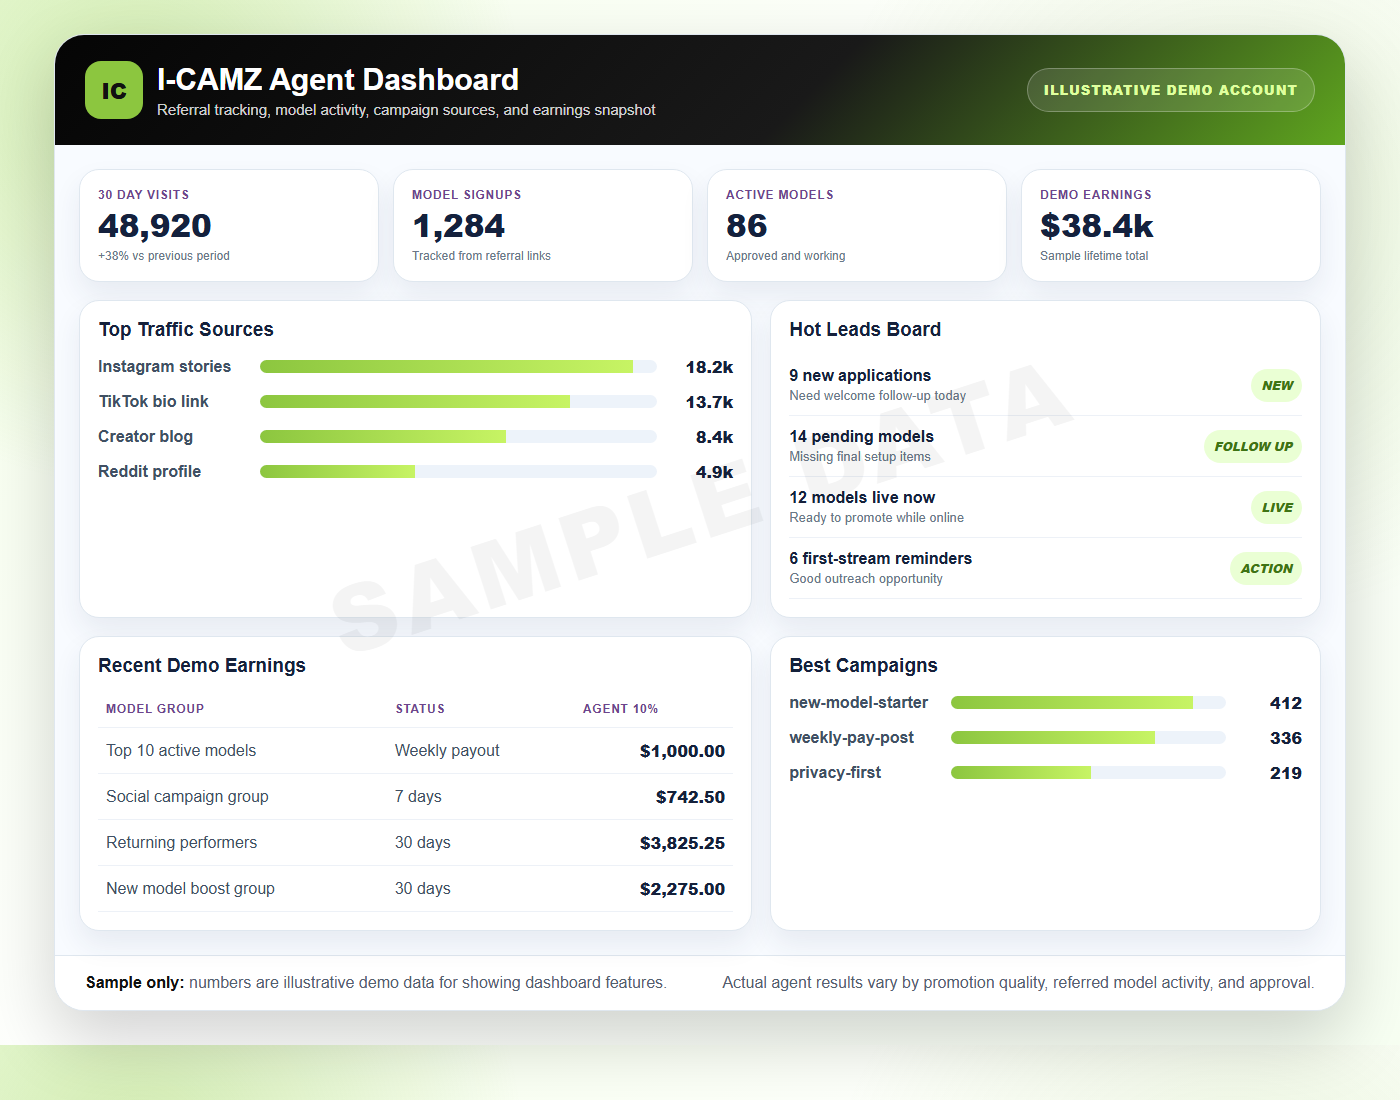Open the '14 pending models' lead

pos(1045,446)
